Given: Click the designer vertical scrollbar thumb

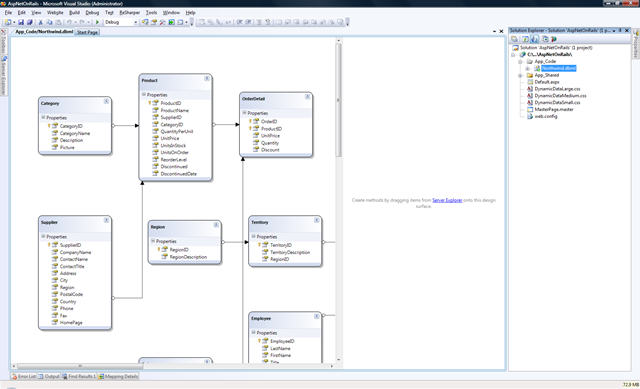Looking at the screenshot, I should [x=338, y=100].
